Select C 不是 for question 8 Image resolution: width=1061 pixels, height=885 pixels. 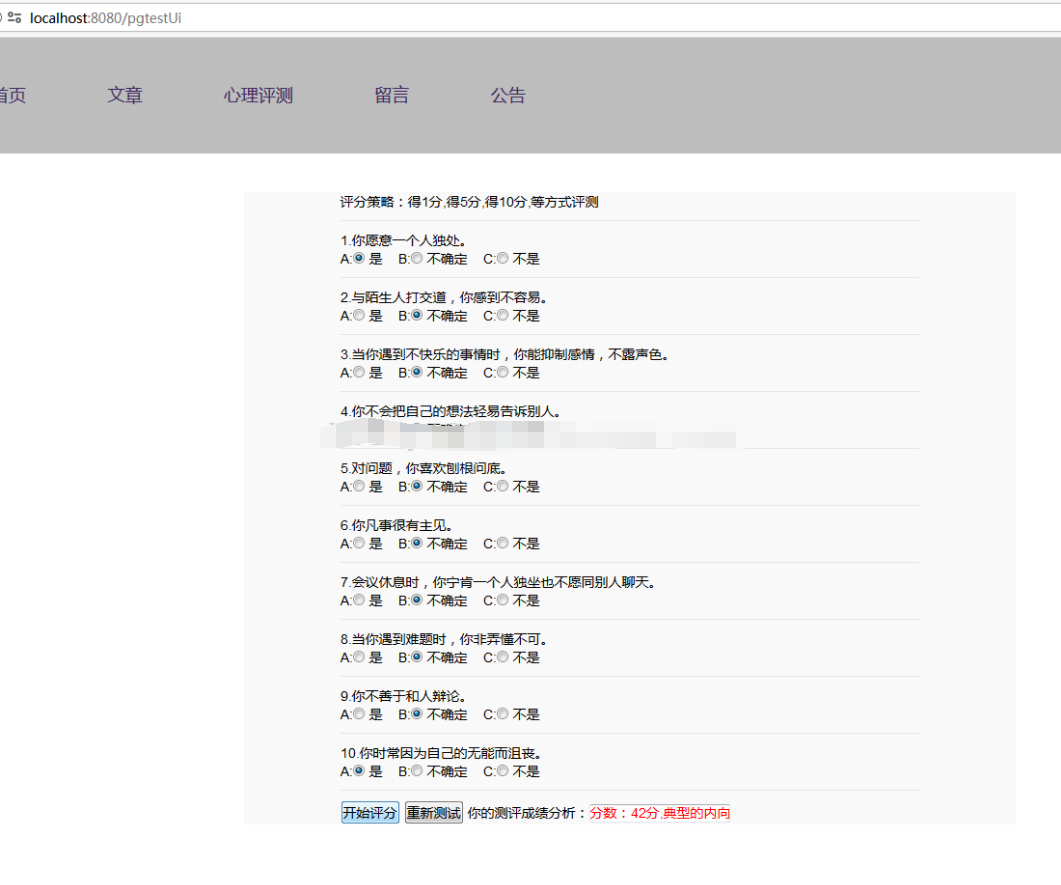[503, 657]
